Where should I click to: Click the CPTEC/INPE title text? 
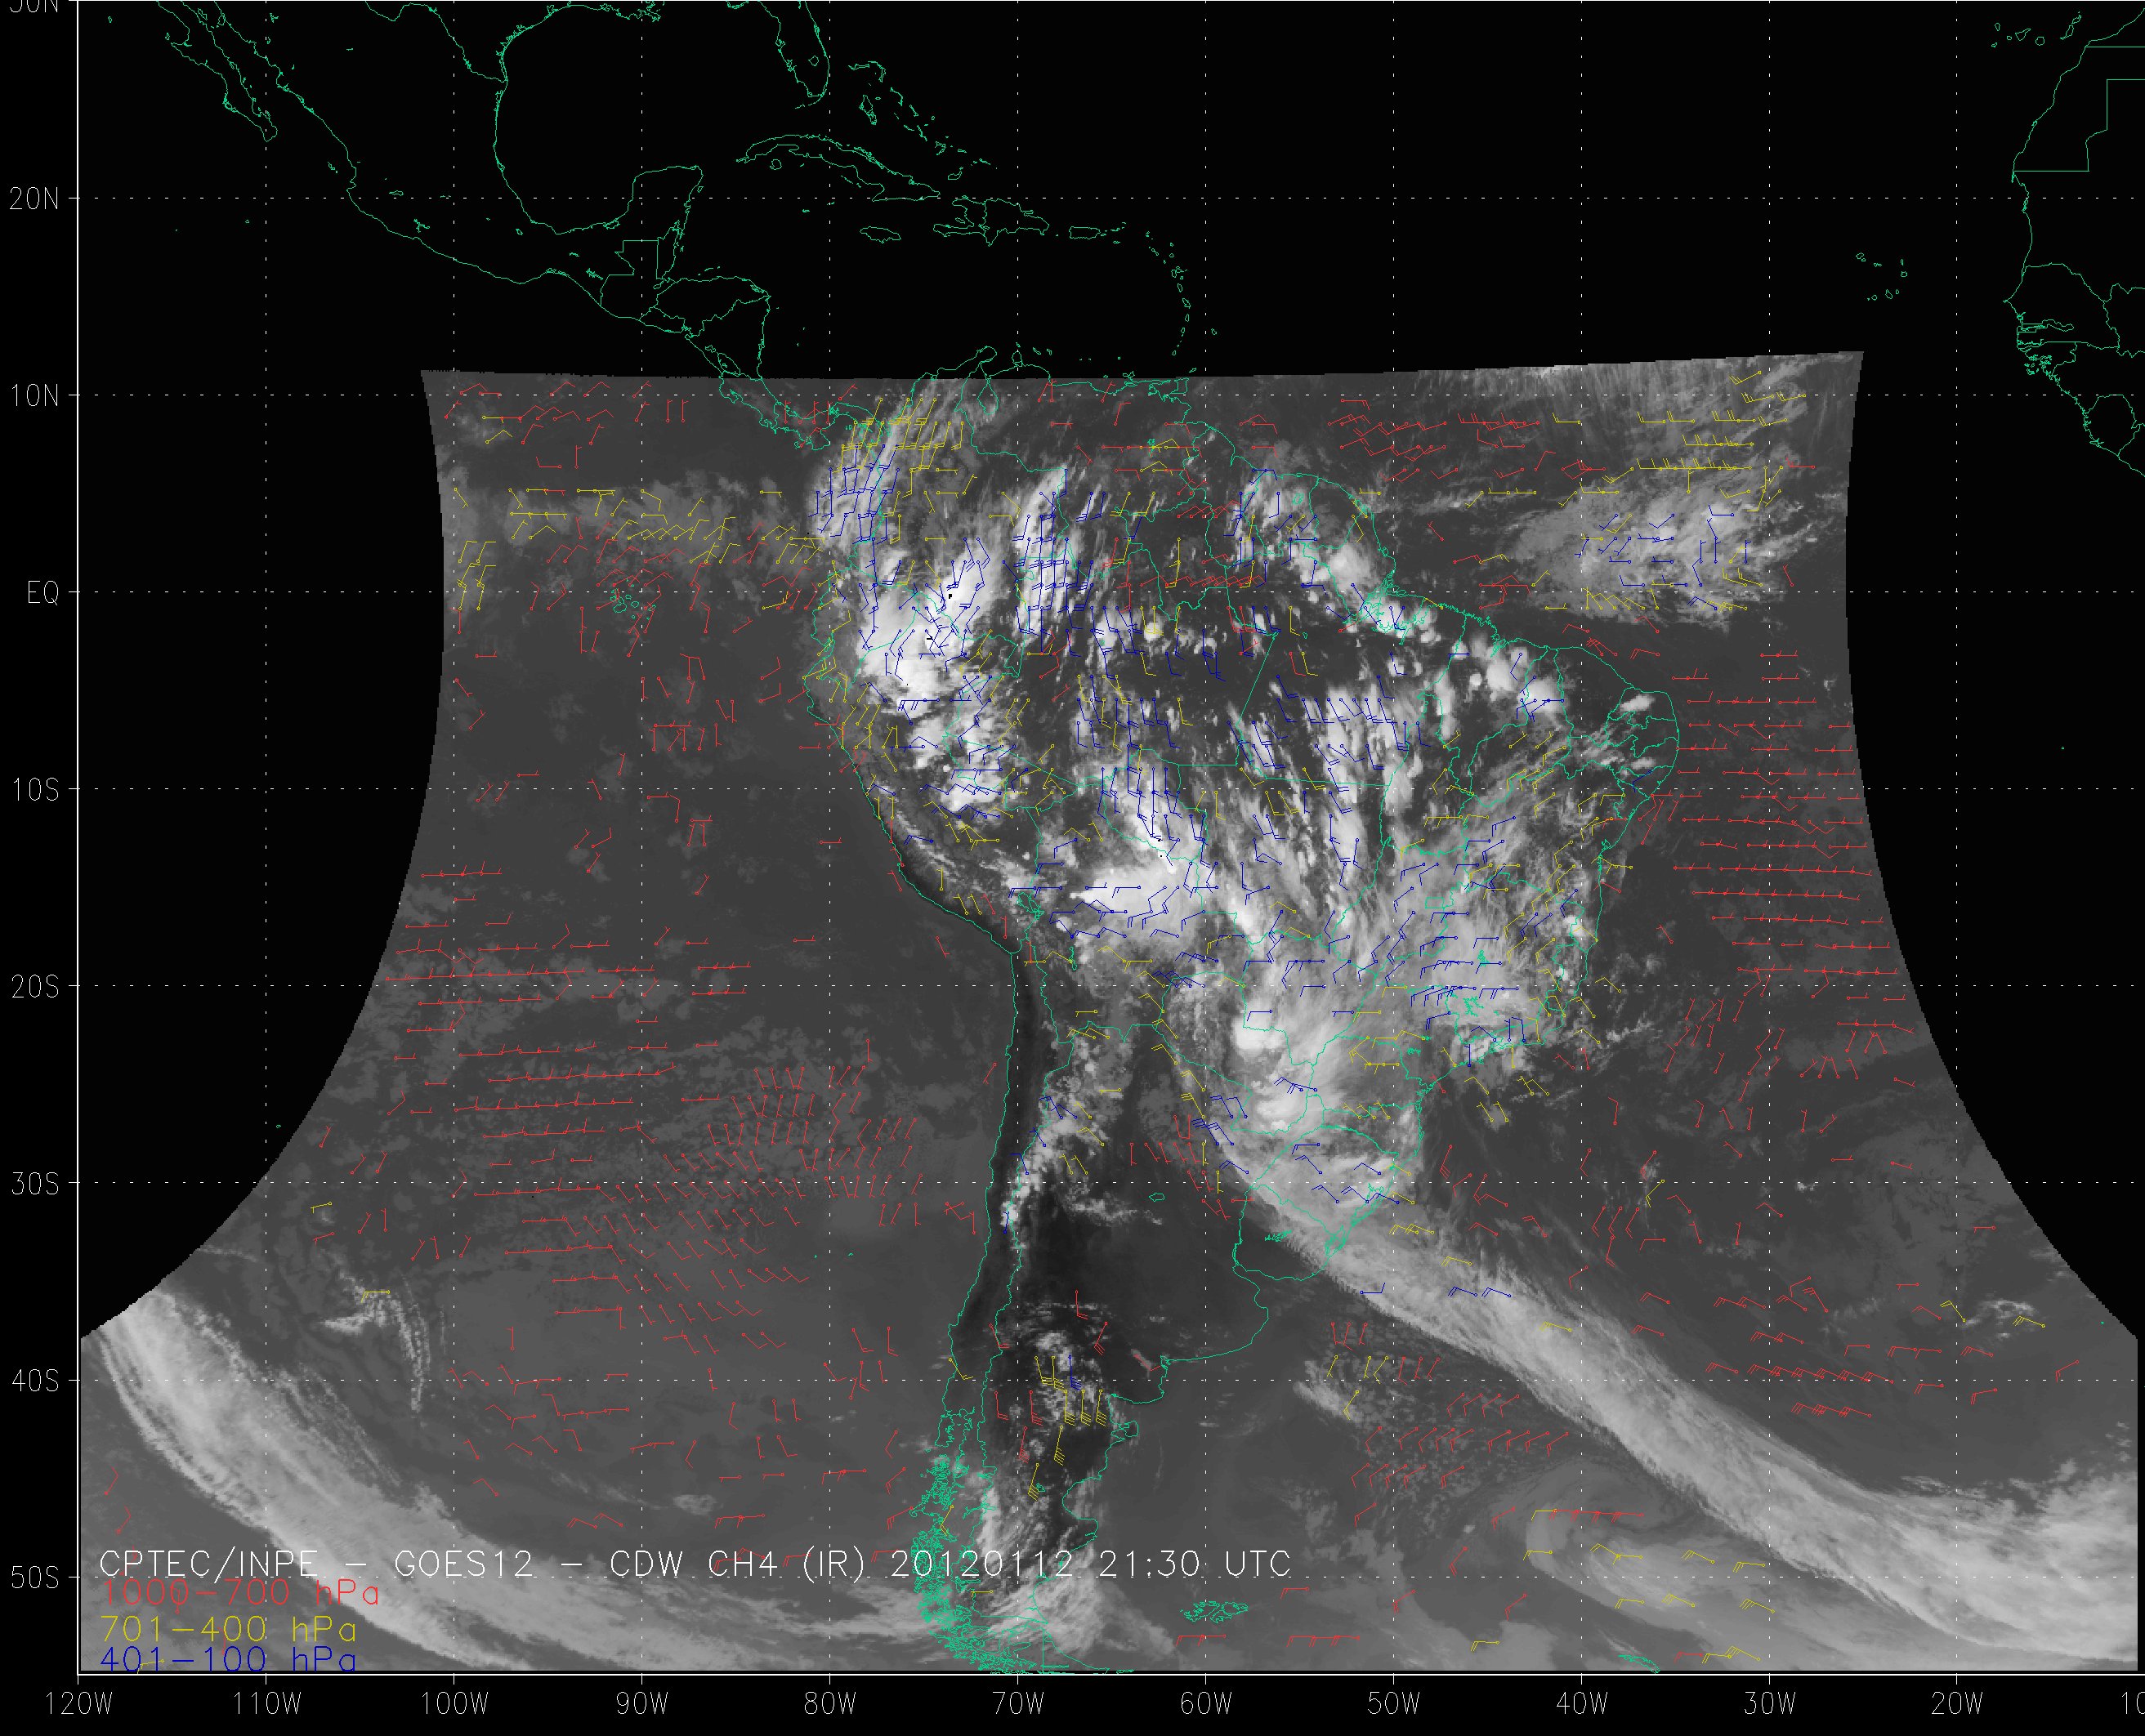coord(208,1564)
